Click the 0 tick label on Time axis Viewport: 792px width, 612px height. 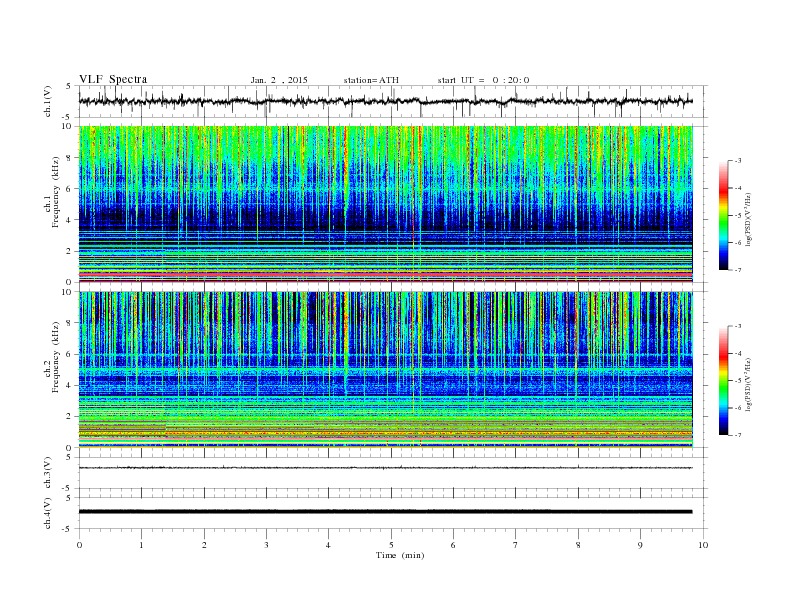pos(79,545)
